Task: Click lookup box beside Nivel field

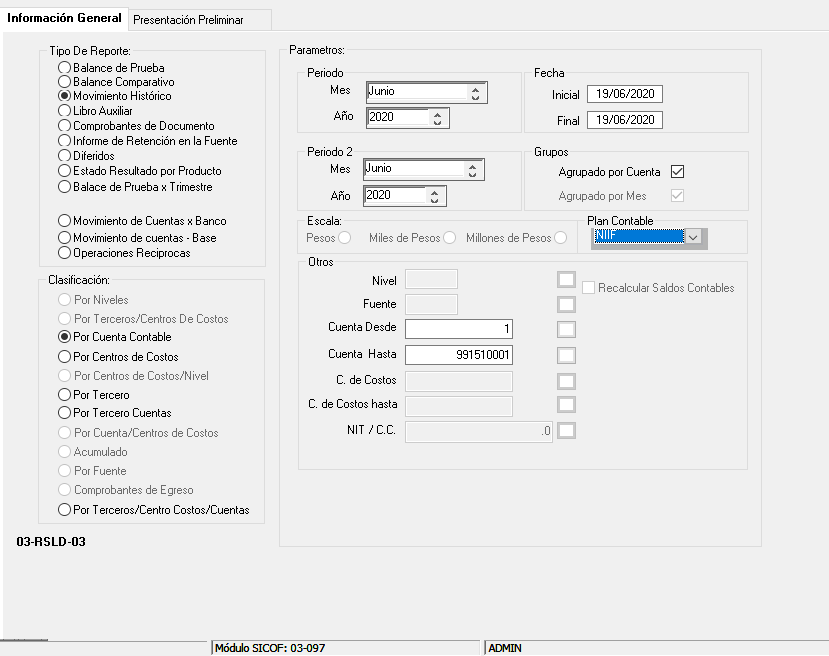Action: click(567, 279)
